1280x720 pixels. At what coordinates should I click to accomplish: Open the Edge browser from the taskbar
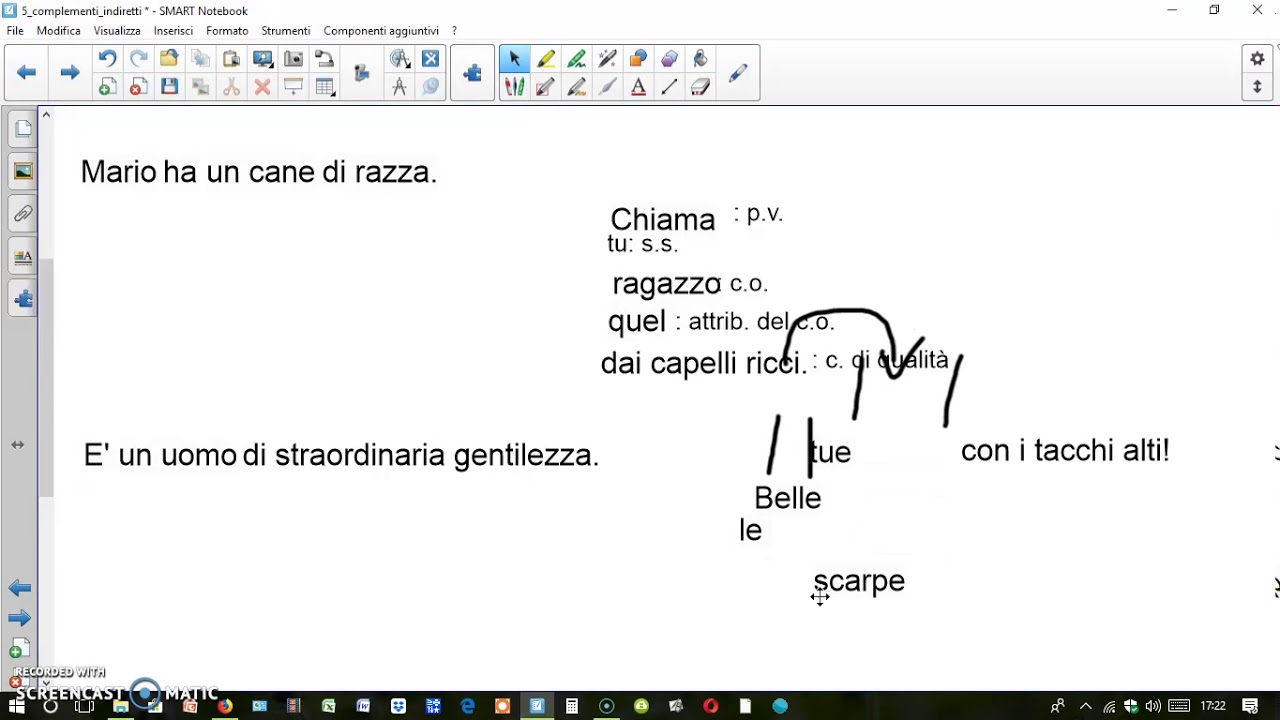(467, 706)
